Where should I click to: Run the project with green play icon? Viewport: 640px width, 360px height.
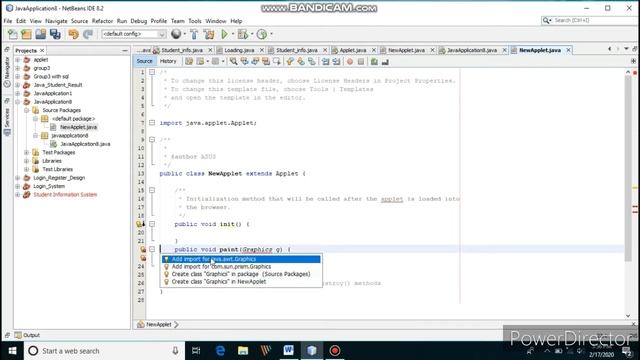224,34
